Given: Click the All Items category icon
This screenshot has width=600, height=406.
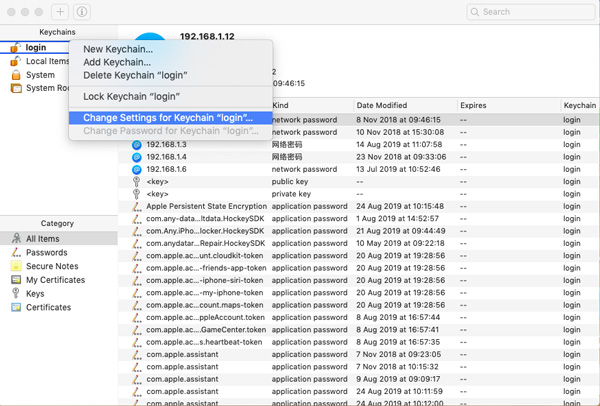Looking at the screenshot, I should click(16, 238).
